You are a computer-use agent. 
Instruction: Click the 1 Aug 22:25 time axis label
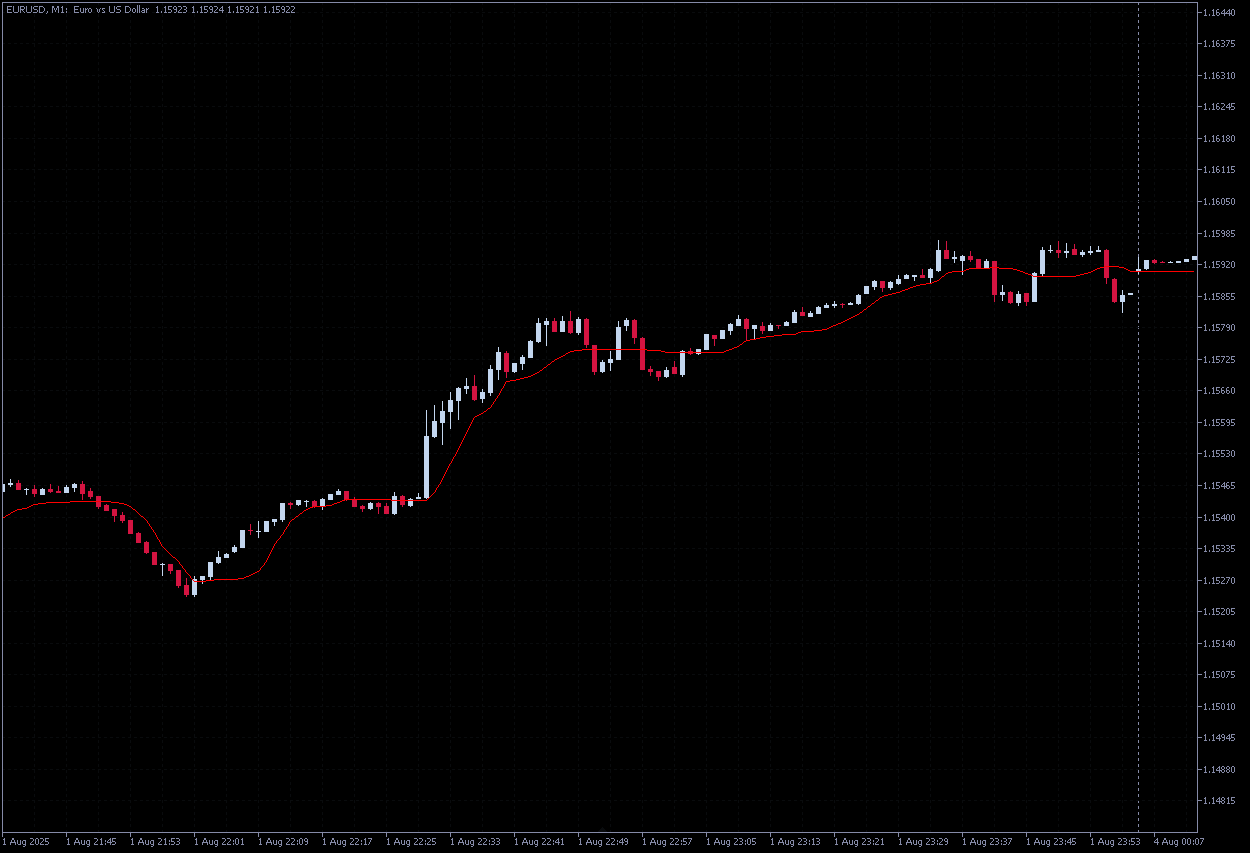411,841
